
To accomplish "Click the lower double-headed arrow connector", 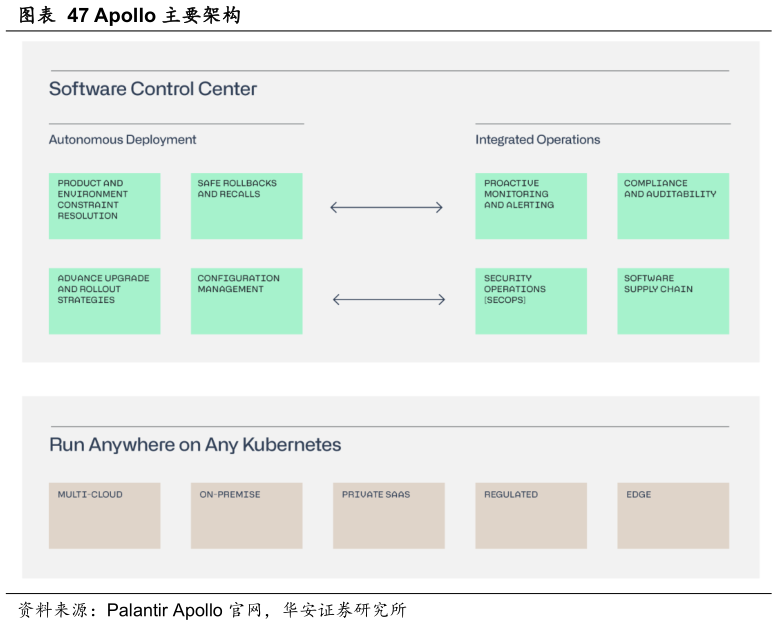I will pyautogui.click(x=388, y=299).
